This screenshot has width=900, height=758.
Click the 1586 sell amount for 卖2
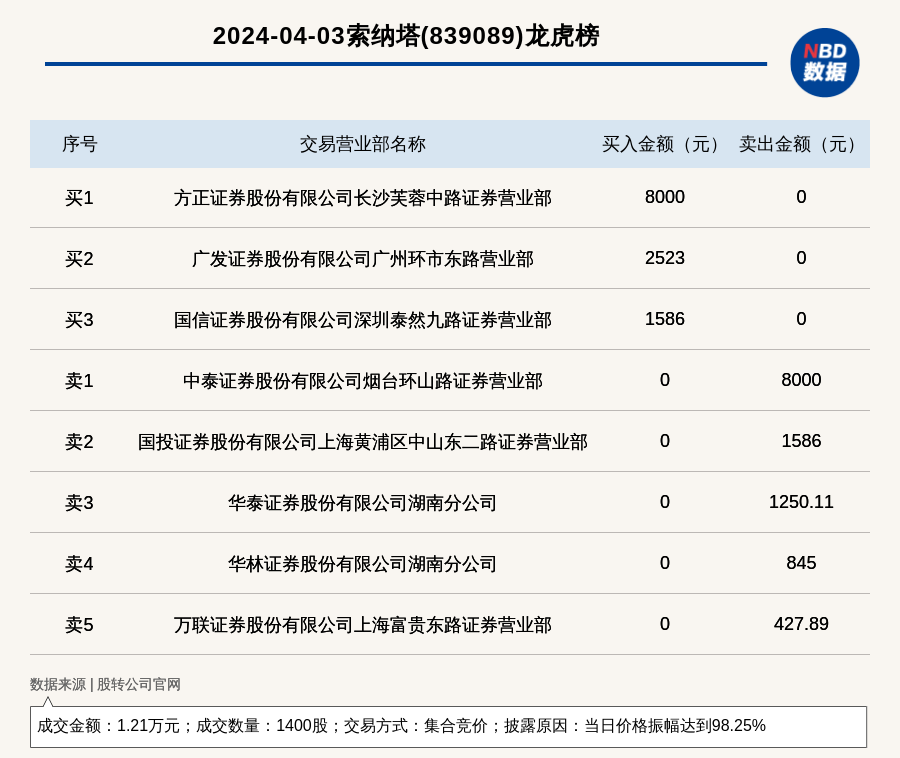801,441
